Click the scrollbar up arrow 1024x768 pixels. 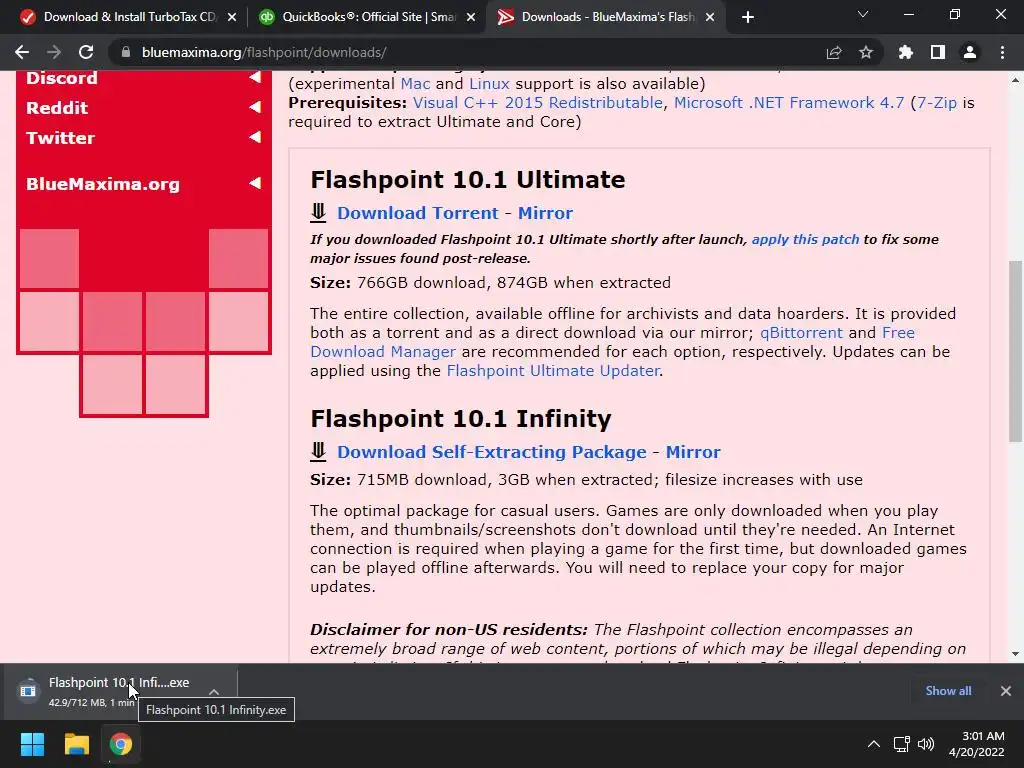(1015, 80)
